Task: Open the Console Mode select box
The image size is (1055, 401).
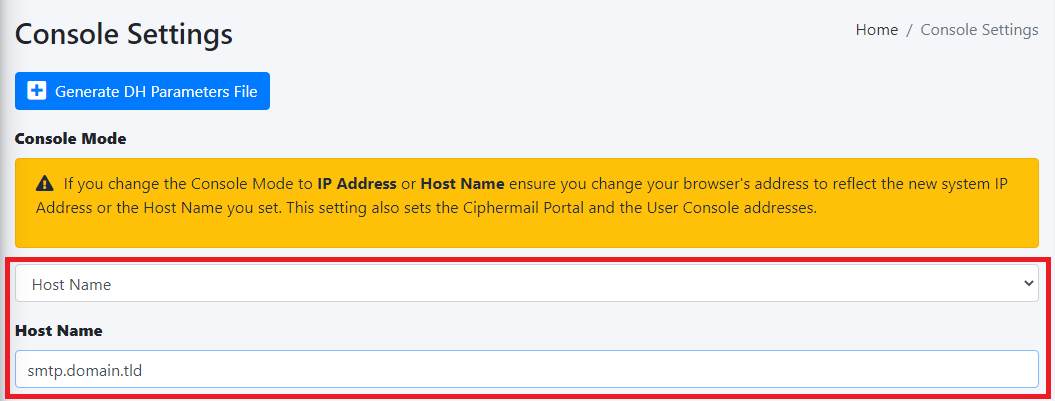Action: (x=527, y=283)
